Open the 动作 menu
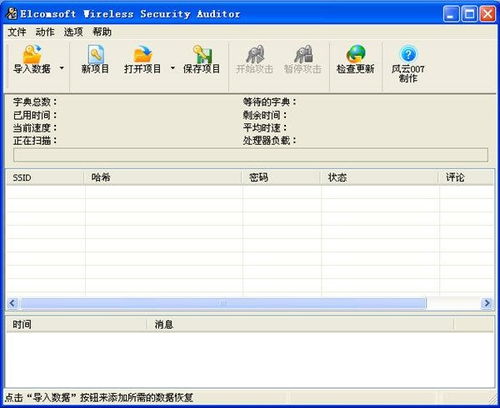Image resolution: width=500 pixels, height=408 pixels. click(x=45, y=32)
